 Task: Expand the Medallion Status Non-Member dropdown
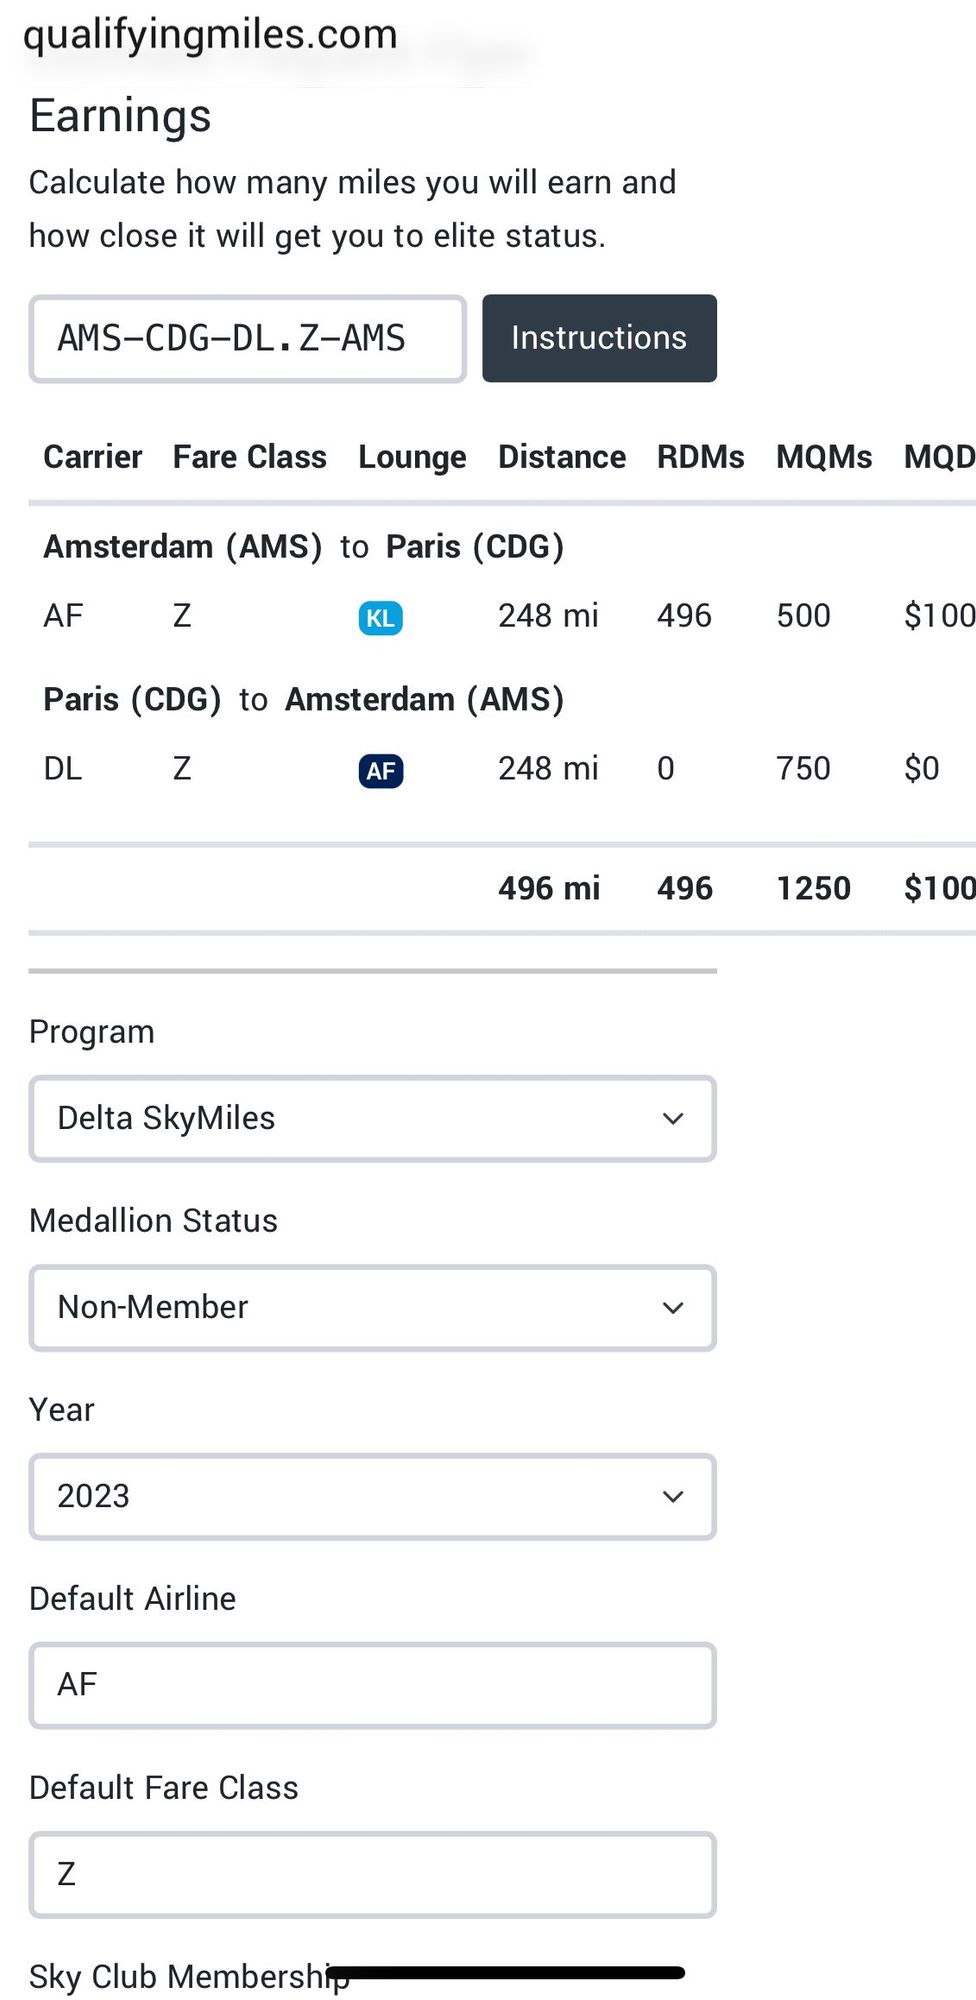pyautogui.click(x=372, y=1307)
